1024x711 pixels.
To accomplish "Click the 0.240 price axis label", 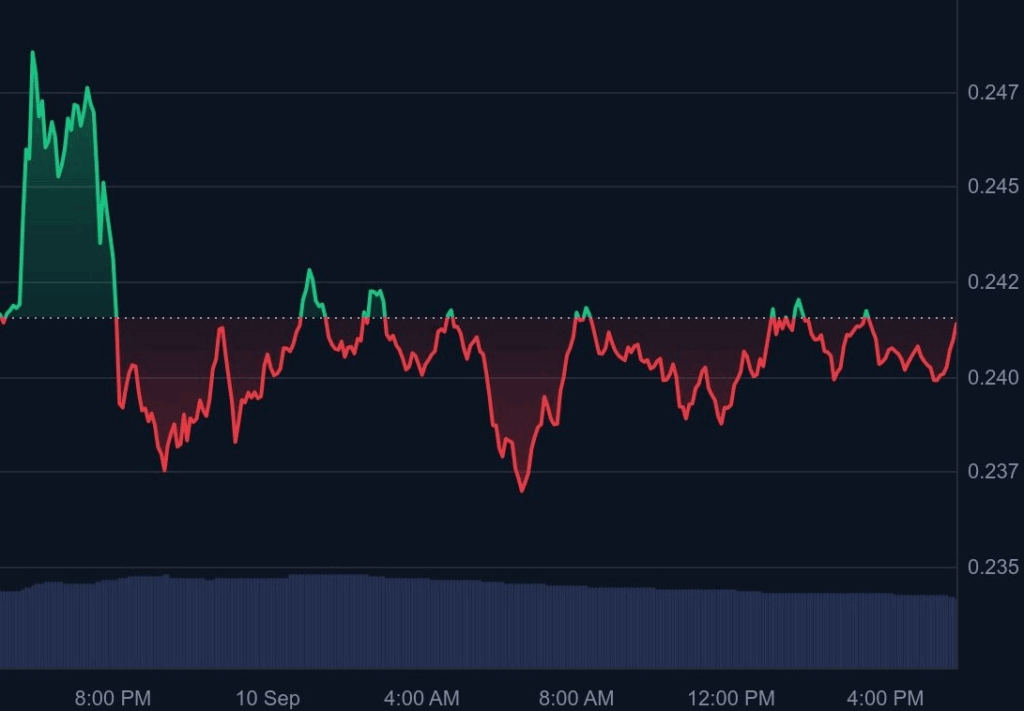I will point(993,377).
